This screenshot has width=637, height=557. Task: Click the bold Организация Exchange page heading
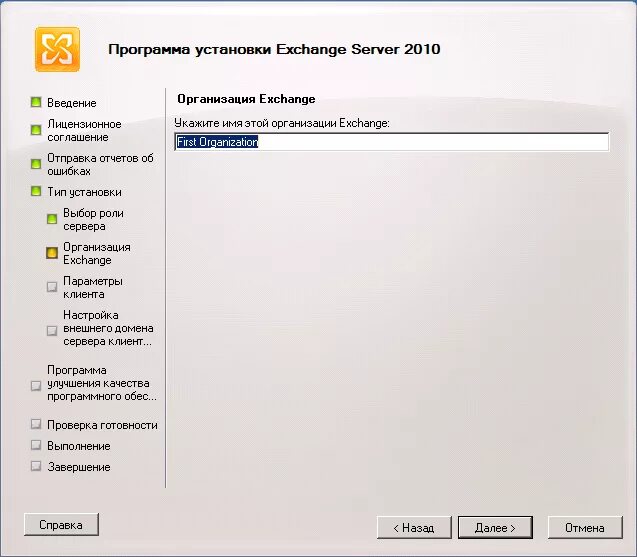[246, 99]
